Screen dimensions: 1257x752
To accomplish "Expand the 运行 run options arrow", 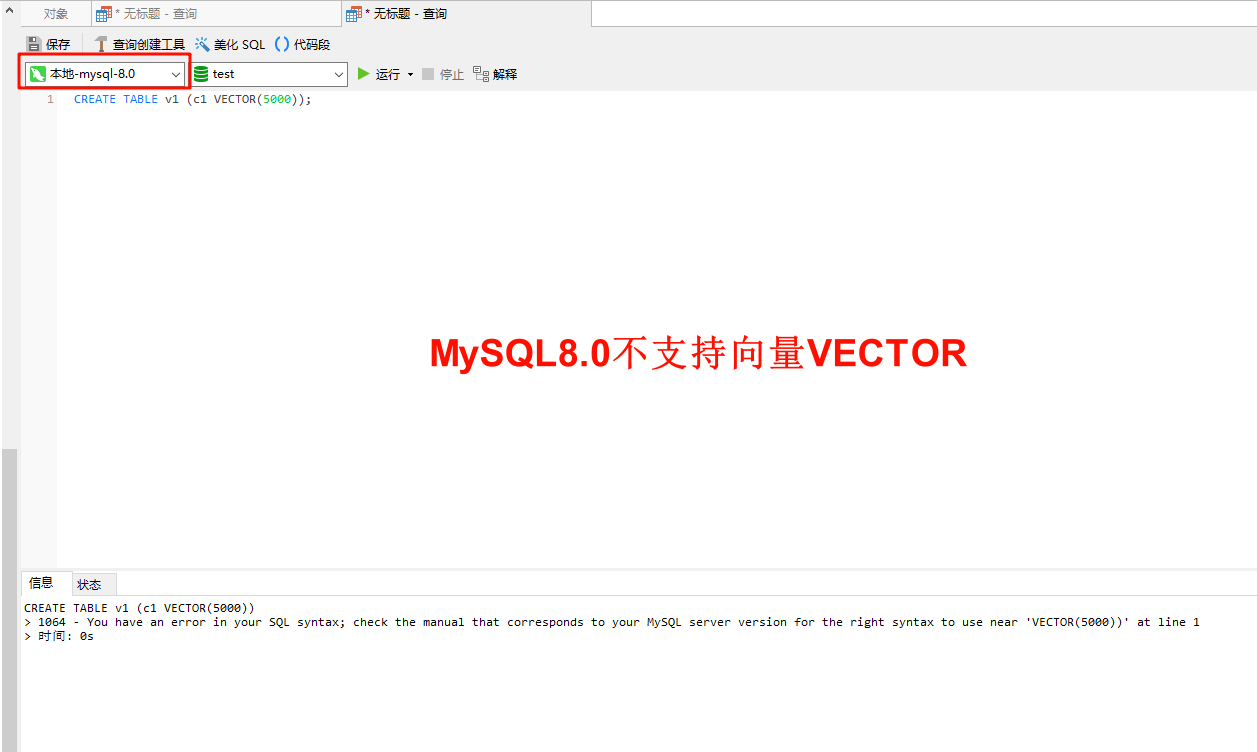I will (x=409, y=73).
